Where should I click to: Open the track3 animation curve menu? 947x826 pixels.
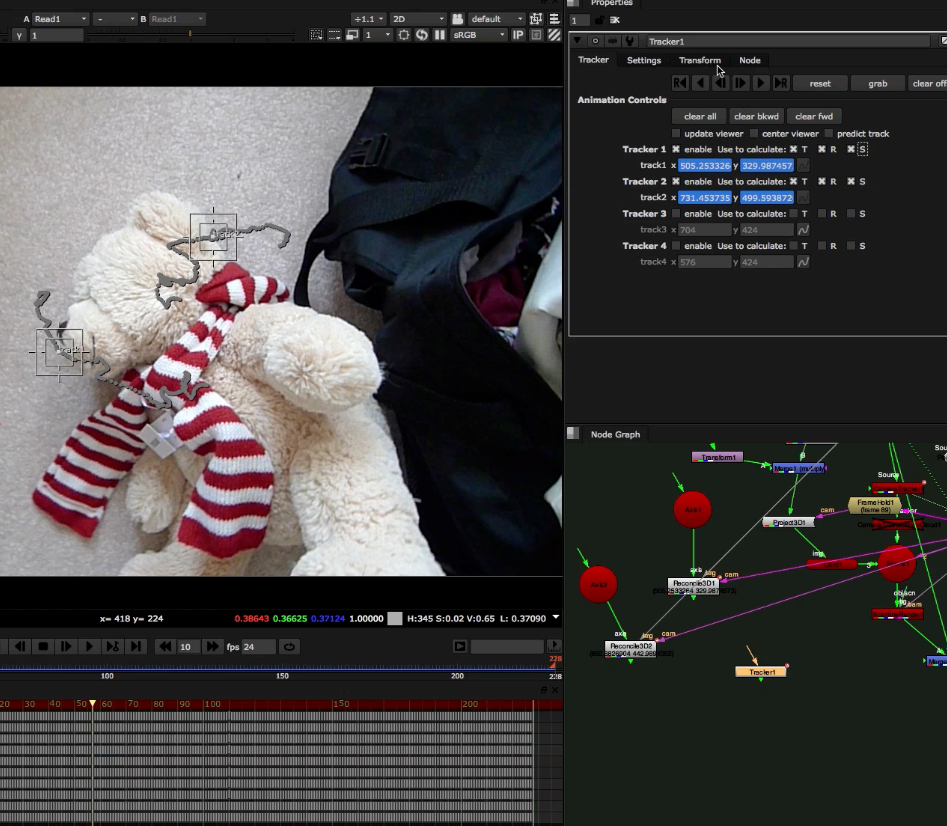click(803, 229)
